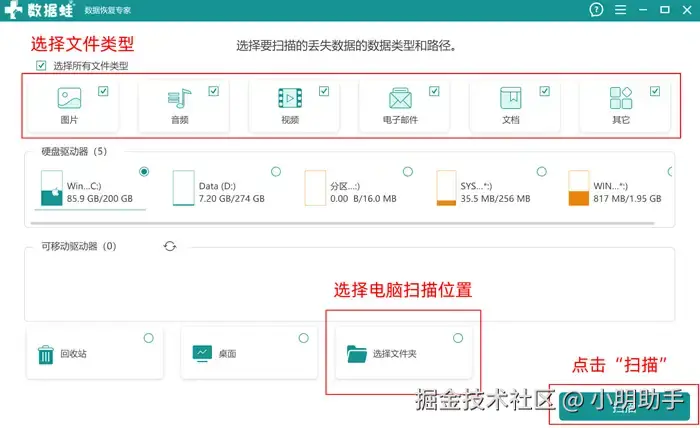Open the hamburger menu in title bar
This screenshot has height=428, width=700.
tap(620, 9)
